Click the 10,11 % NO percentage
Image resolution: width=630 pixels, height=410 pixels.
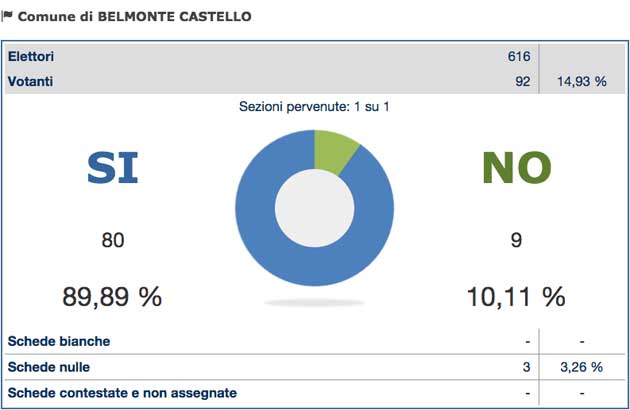coord(516,296)
